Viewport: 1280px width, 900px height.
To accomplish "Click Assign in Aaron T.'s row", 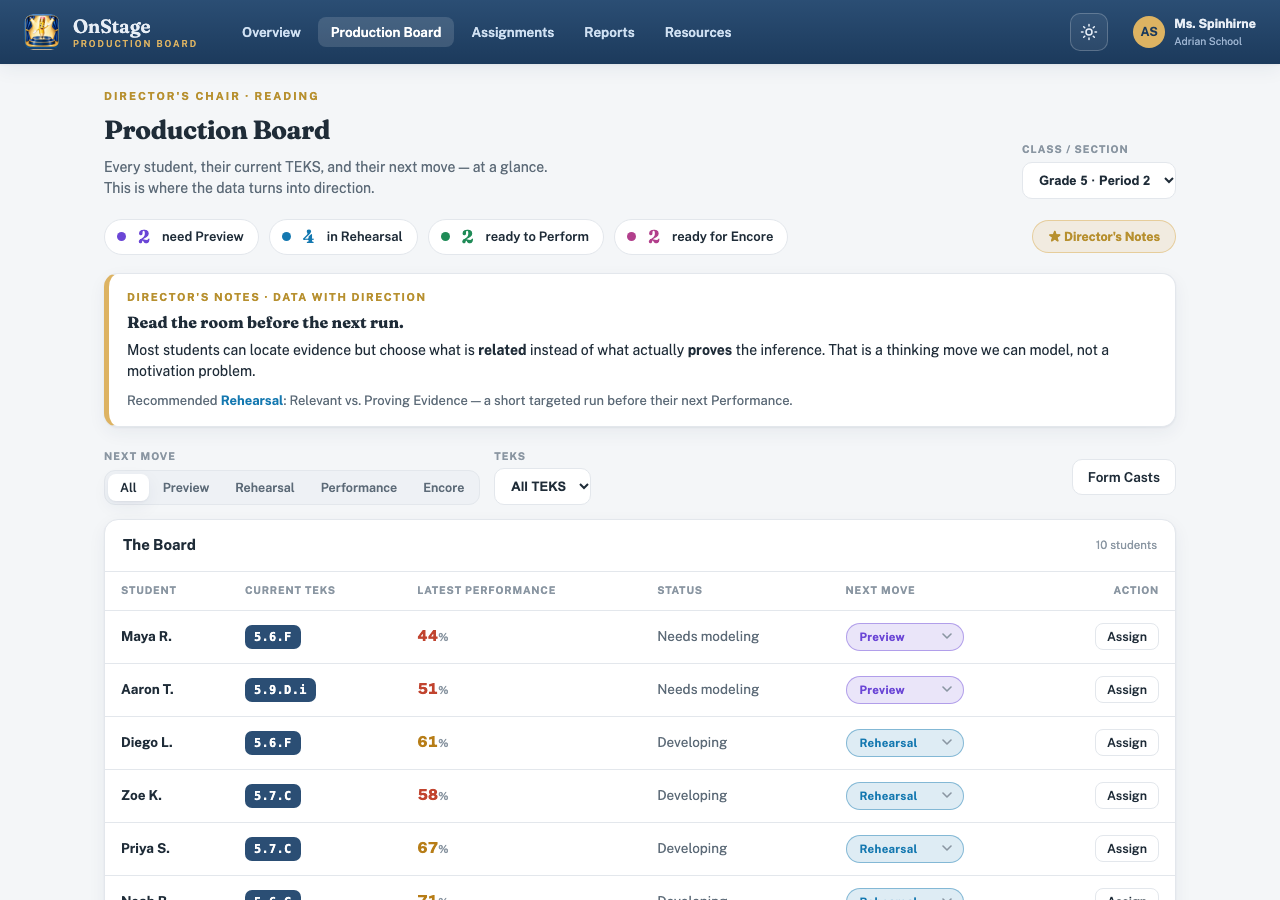I will click(1127, 690).
